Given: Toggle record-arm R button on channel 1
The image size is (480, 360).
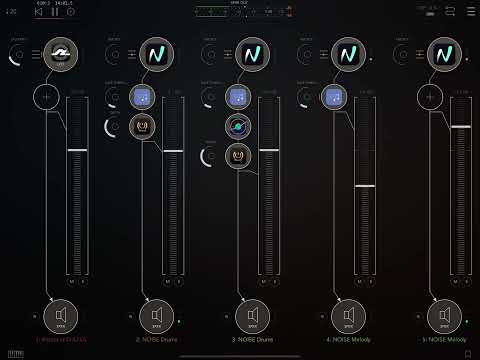Looking at the screenshot, I should [35, 316].
